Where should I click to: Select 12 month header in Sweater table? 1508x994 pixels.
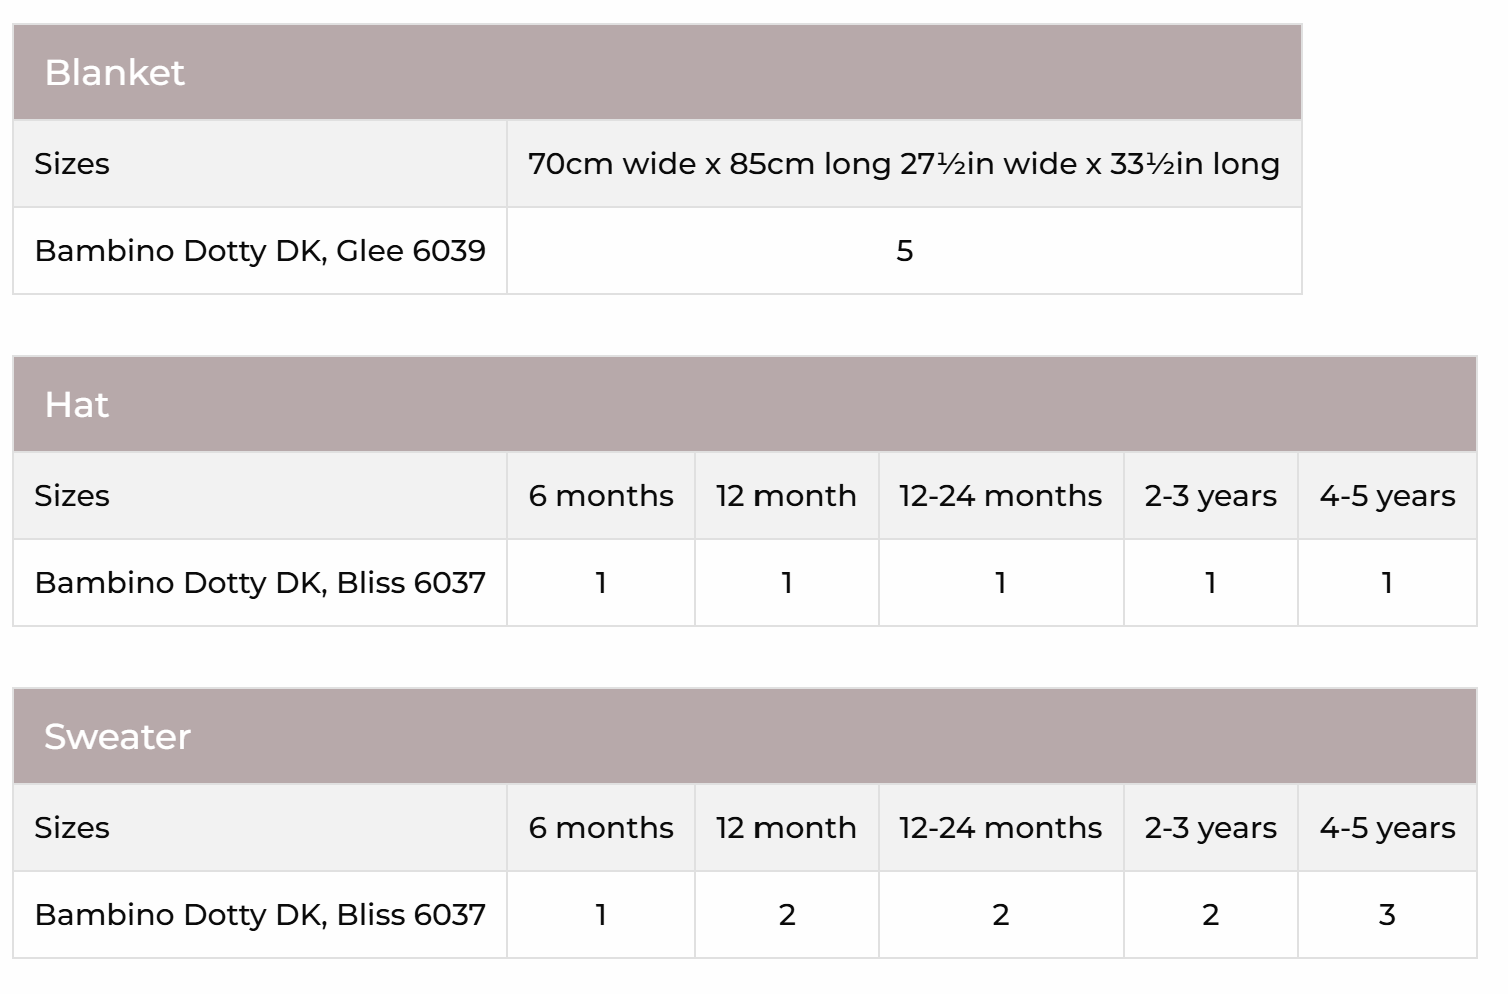[x=786, y=828]
